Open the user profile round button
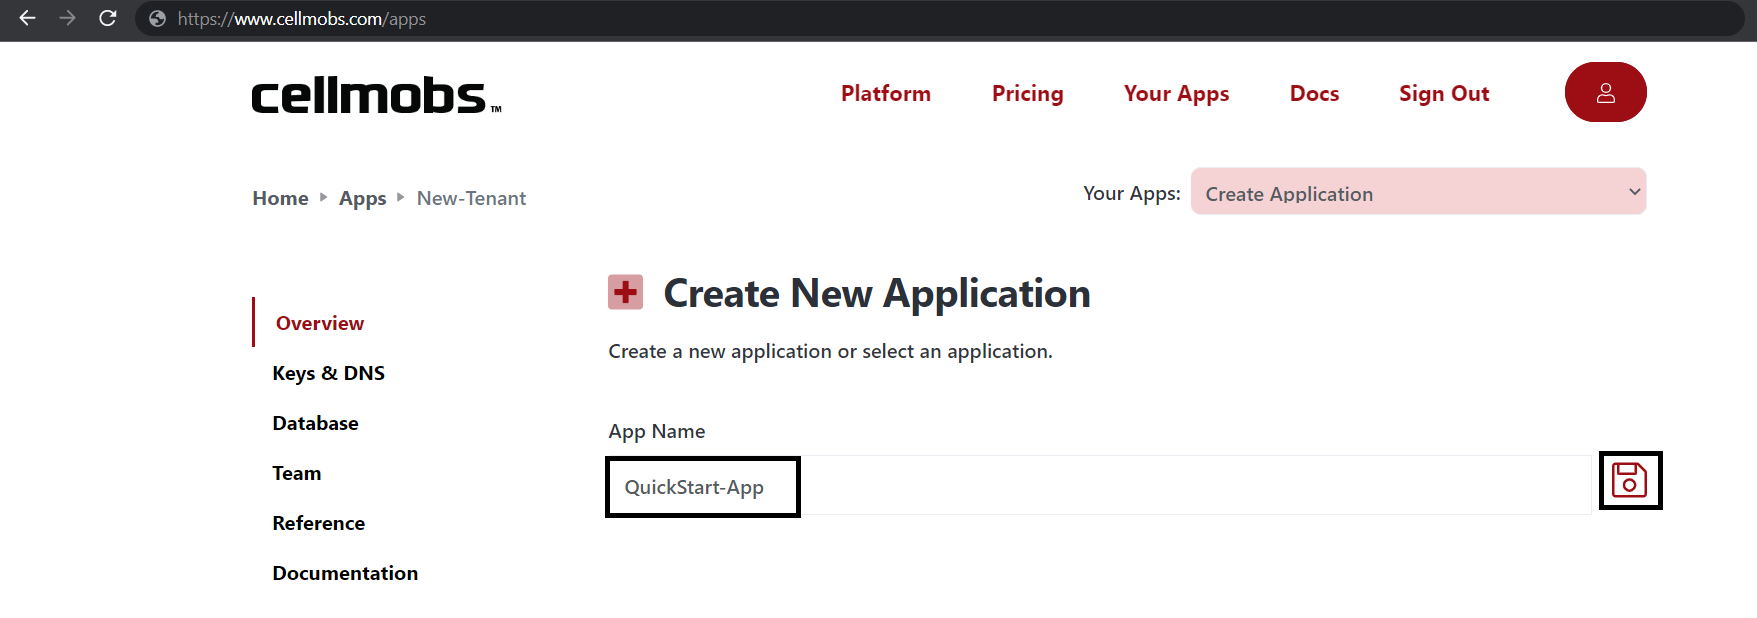This screenshot has height=618, width=1757. pyautogui.click(x=1605, y=92)
